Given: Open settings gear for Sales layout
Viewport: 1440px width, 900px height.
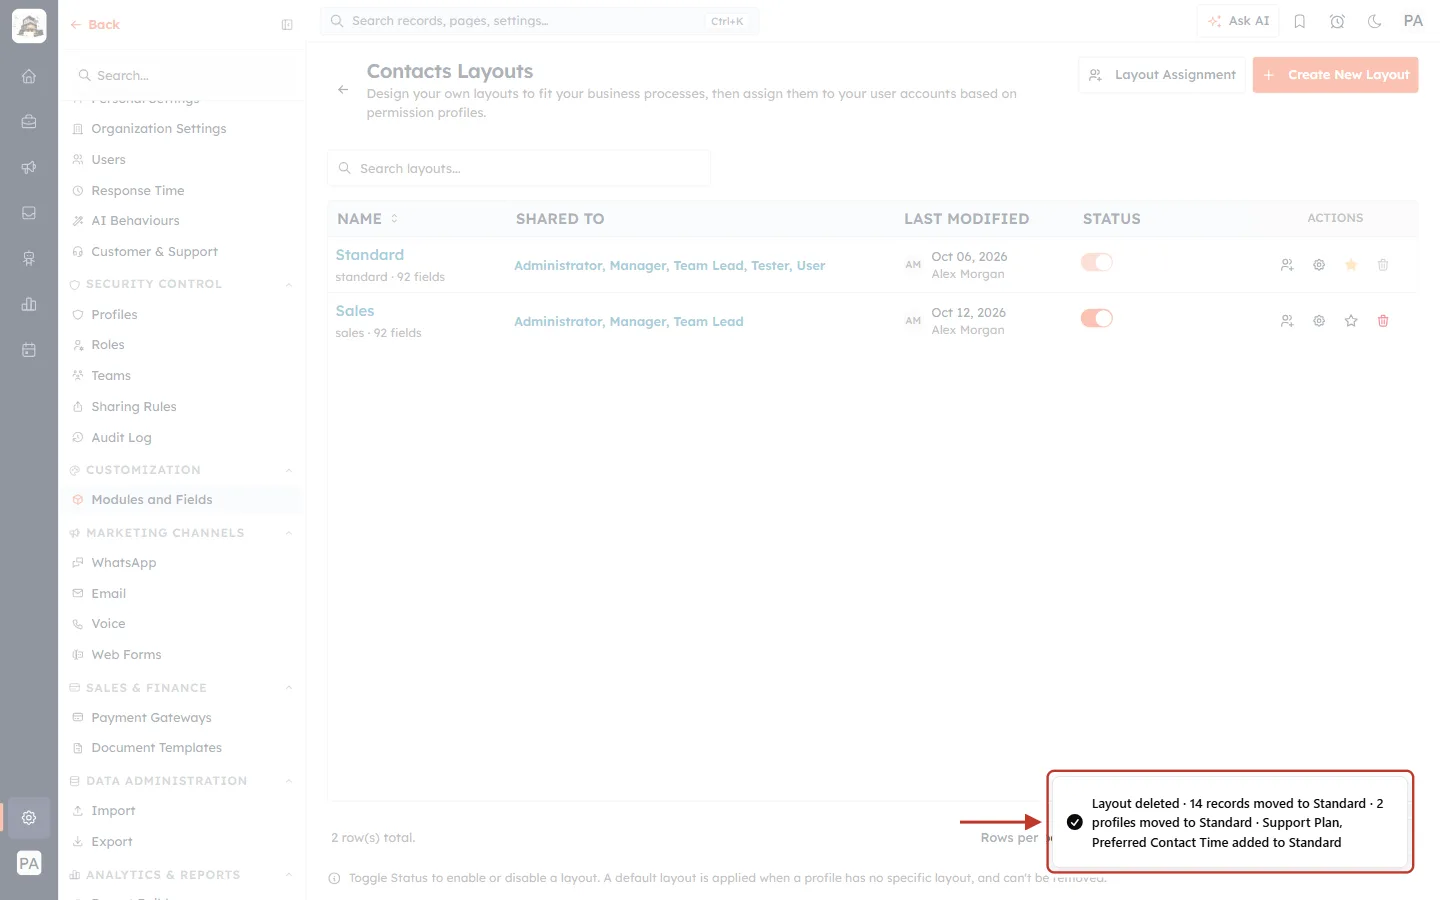Looking at the screenshot, I should pyautogui.click(x=1319, y=321).
